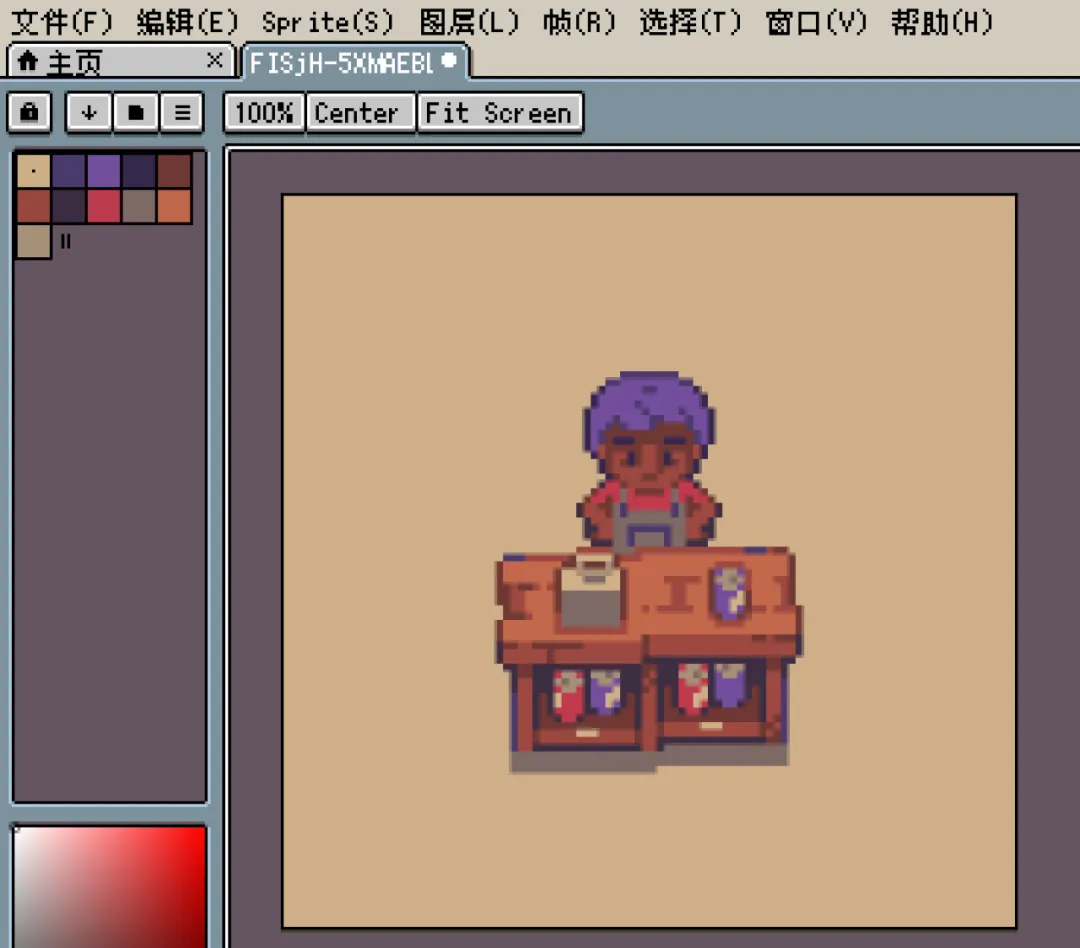The height and width of the screenshot is (948, 1080).
Task: Open the Sprite(S) menu
Action: [327, 22]
